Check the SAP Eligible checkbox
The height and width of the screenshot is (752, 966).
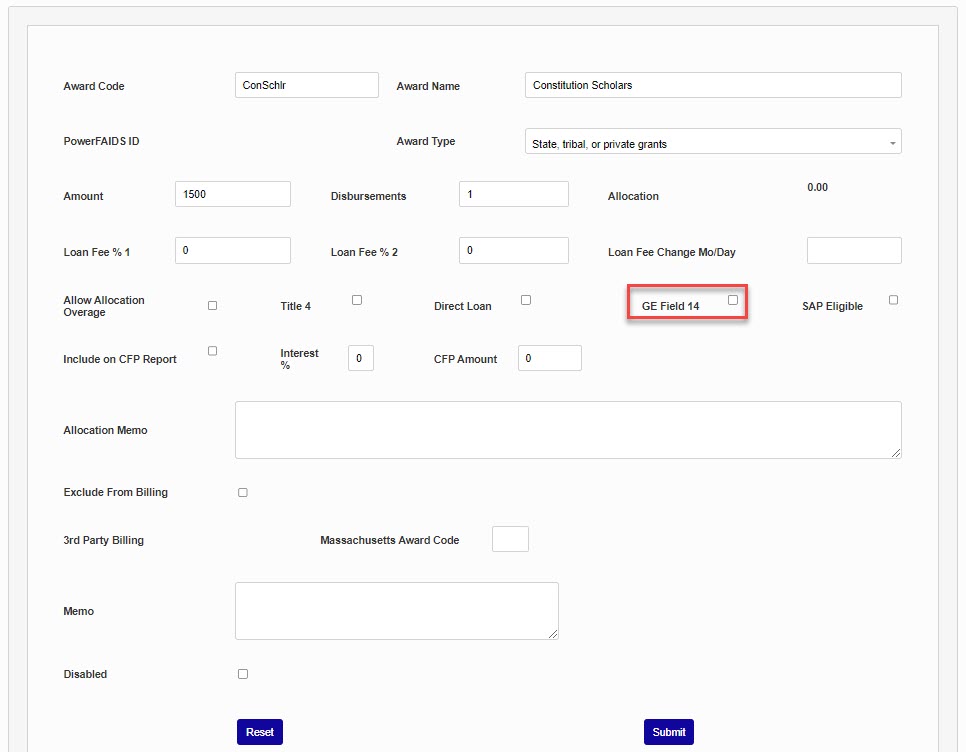click(x=893, y=300)
